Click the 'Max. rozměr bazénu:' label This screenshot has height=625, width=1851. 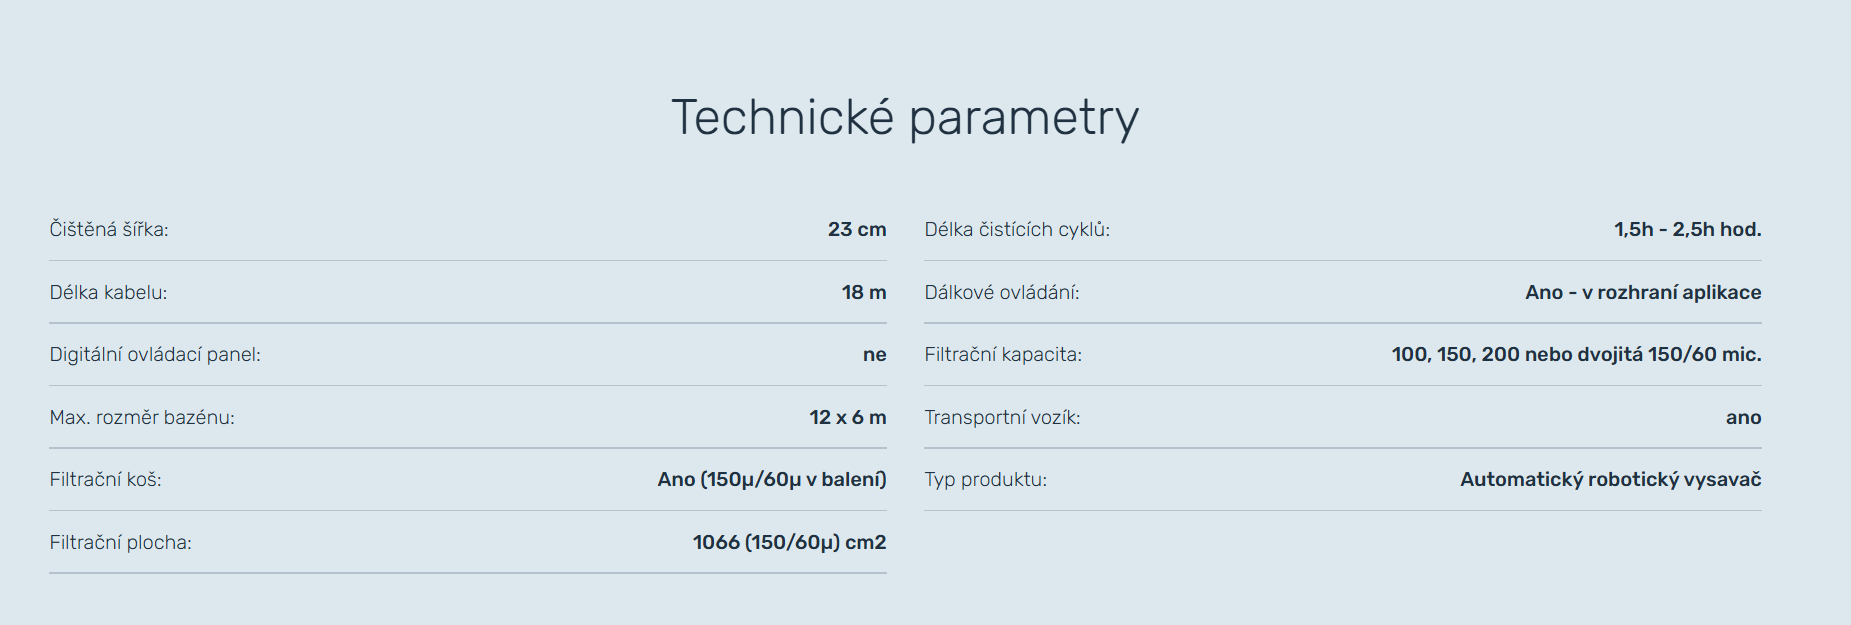(142, 418)
